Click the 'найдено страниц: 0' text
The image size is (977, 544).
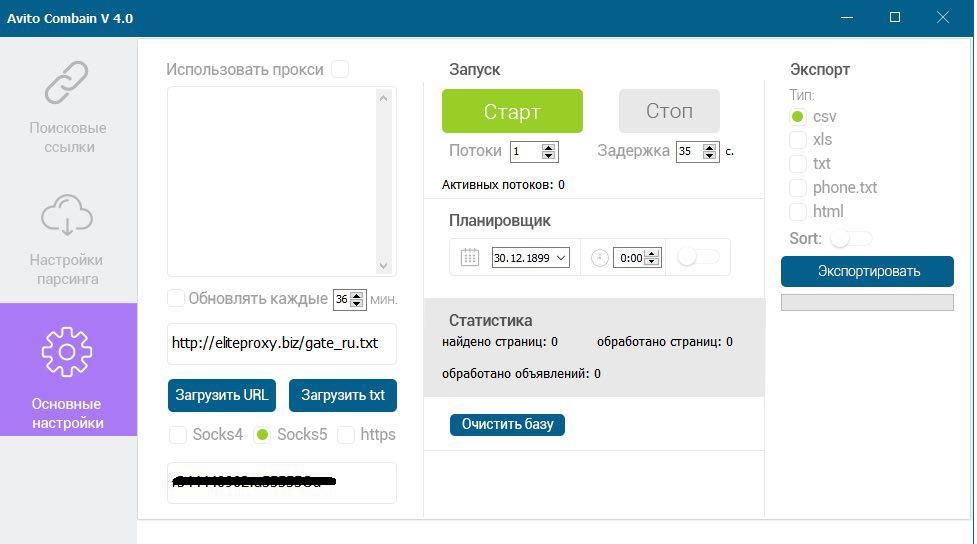(x=500, y=341)
